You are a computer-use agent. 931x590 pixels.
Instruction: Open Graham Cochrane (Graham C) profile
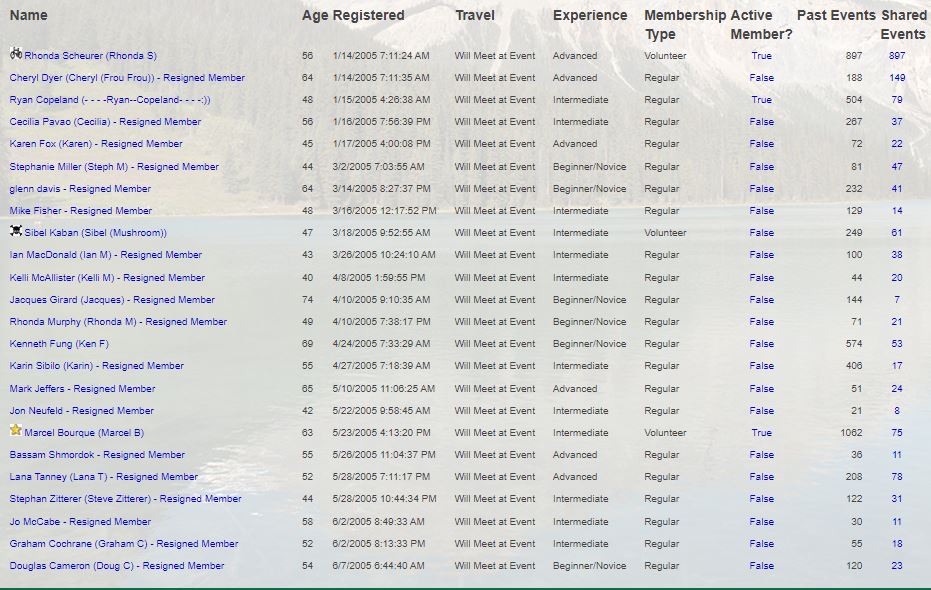pyautogui.click(x=124, y=544)
